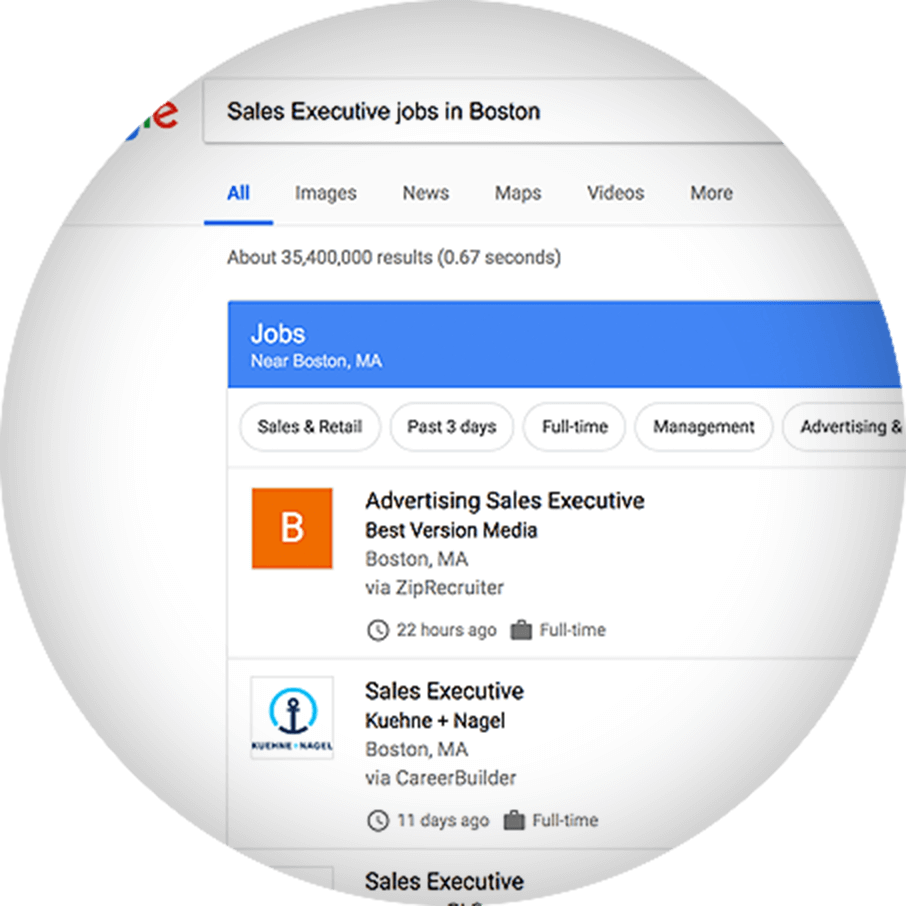Toggle the Past 3 days filter chip
The width and height of the screenshot is (906, 906).
click(x=451, y=426)
